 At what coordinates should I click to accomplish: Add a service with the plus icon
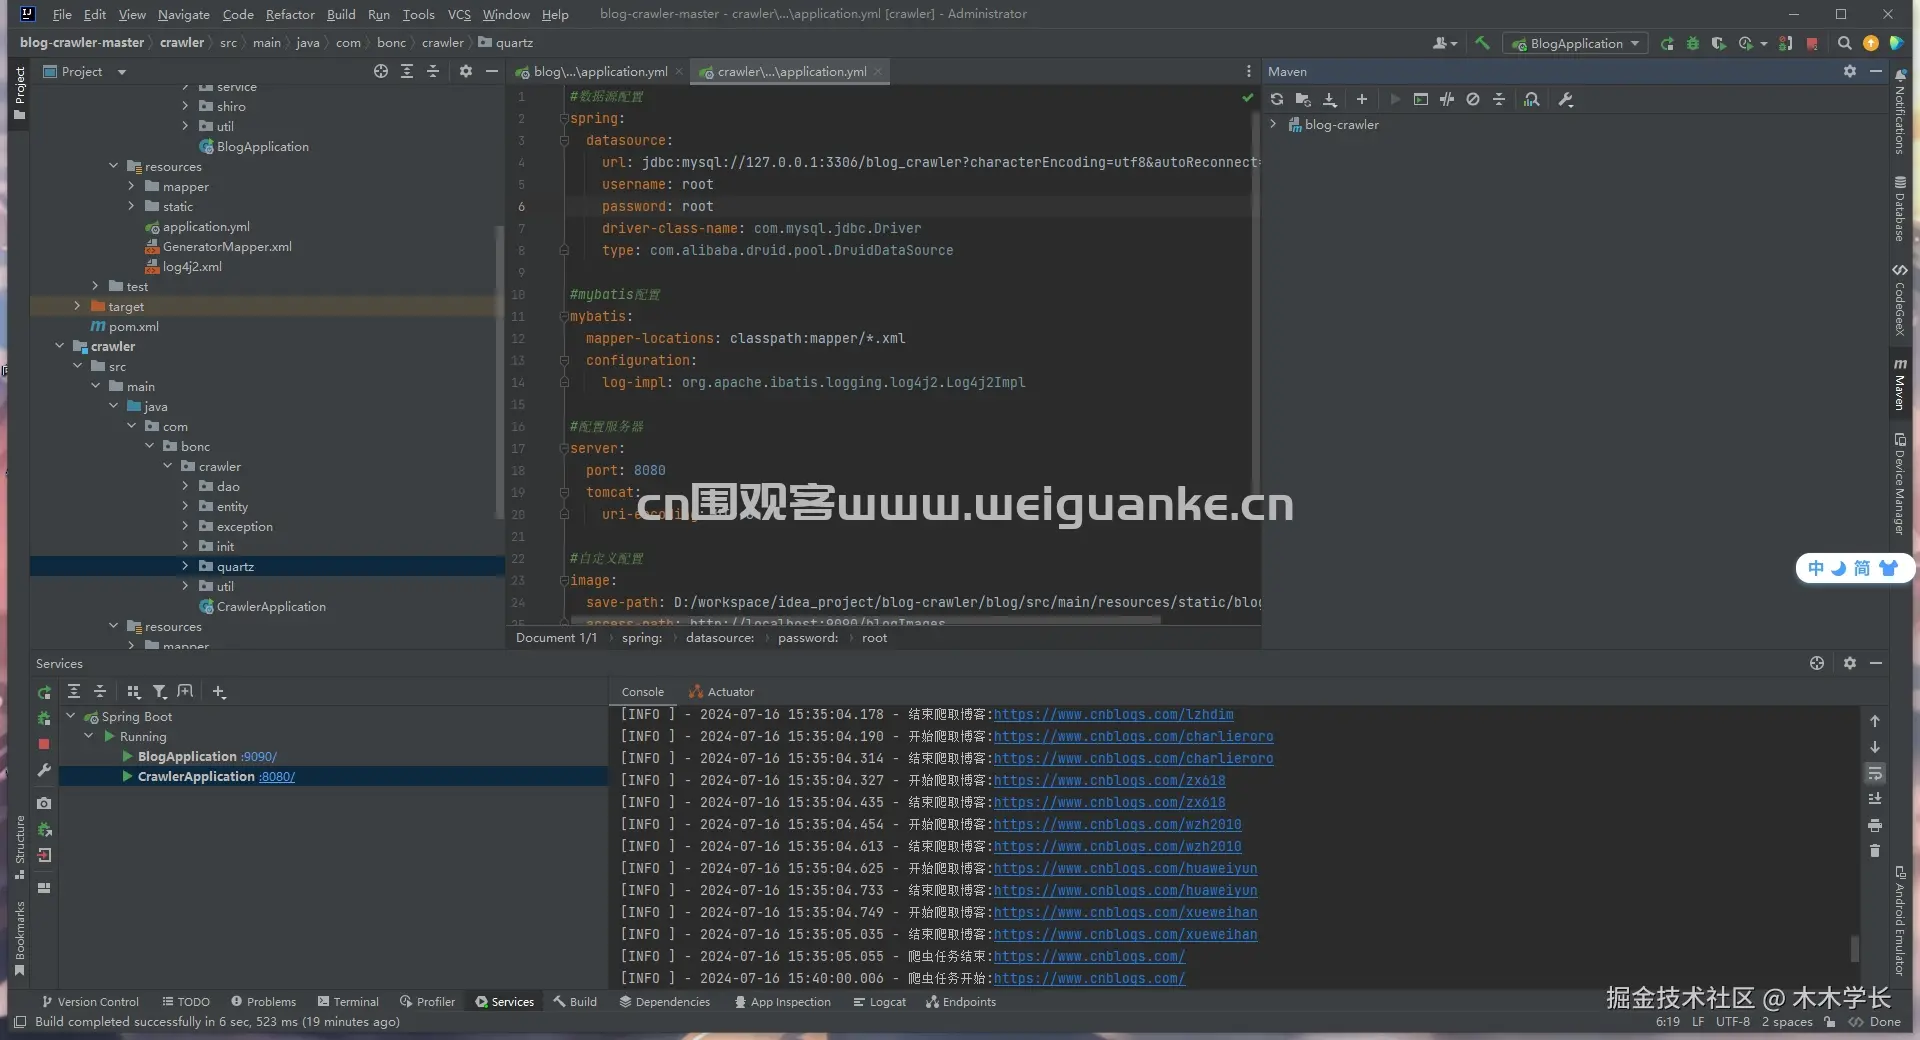tap(219, 692)
